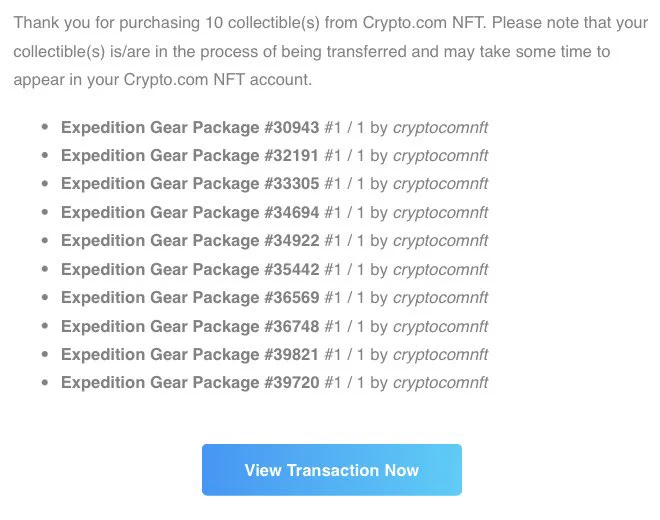660x520 pixels.
Task: Click Expedition Gear Package #36748 title
Action: tap(190, 326)
